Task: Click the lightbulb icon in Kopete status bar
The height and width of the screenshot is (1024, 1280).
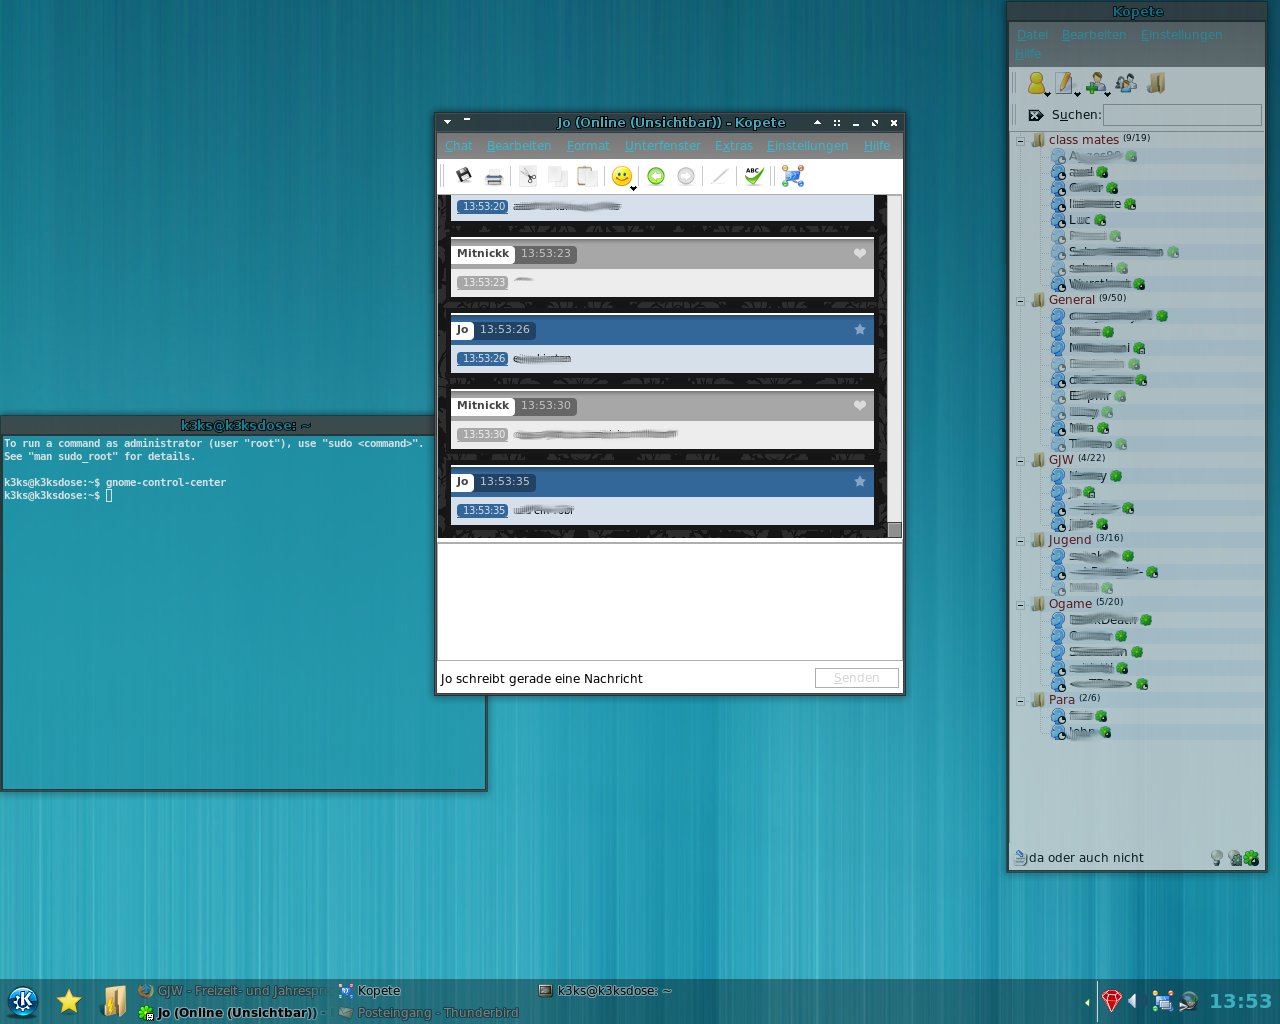Action: (x=1217, y=858)
